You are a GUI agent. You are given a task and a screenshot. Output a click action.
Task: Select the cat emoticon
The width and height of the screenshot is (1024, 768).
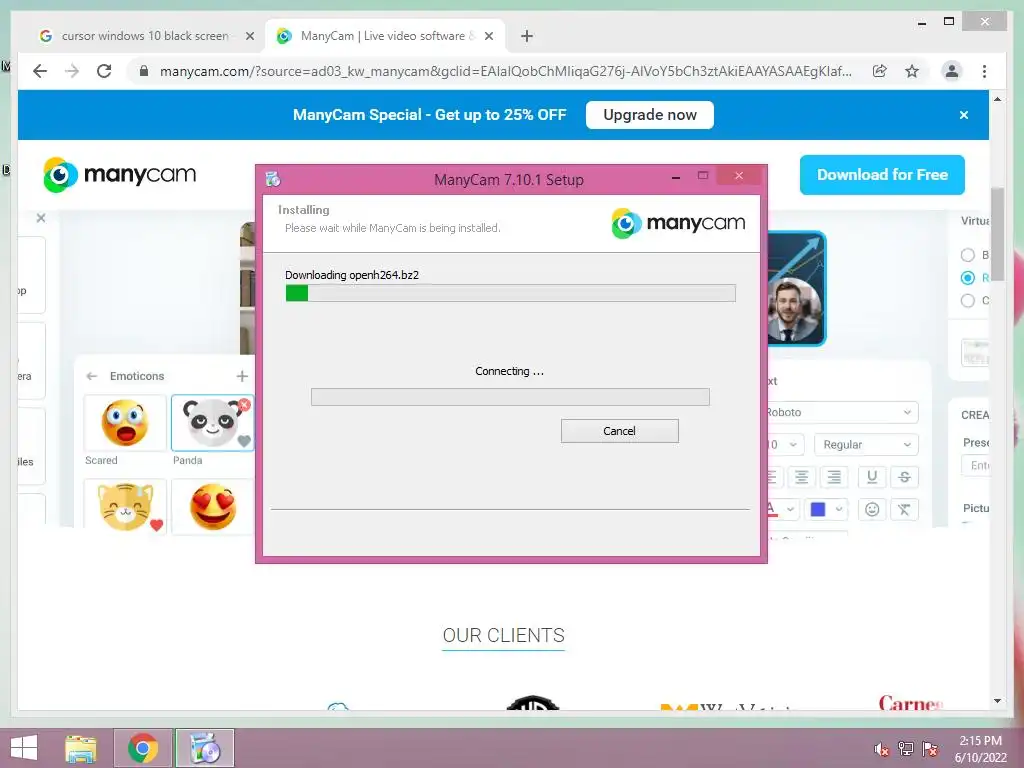(125, 507)
